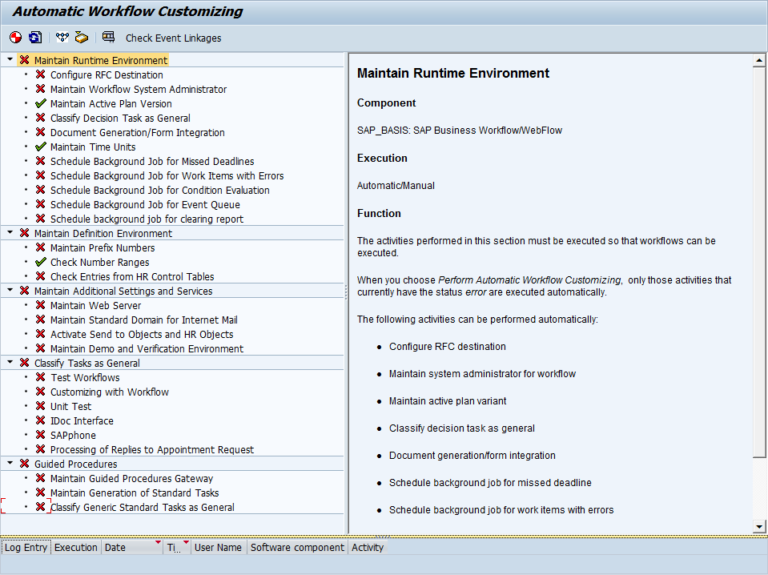Click the Software component column header
This screenshot has height=575, width=768.
296,548
